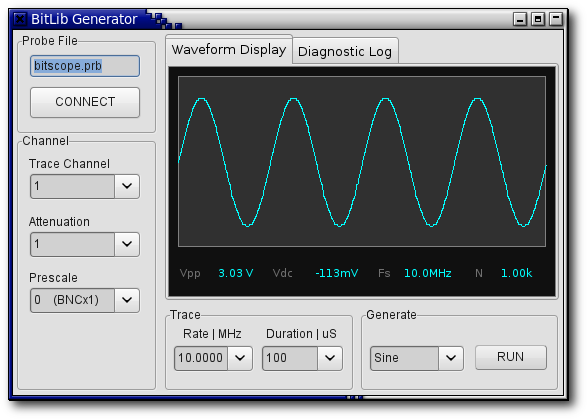Viewport: 587px width, 419px height.
Task: Click the Prescale 0 (BNCx1) value
Action: tap(72, 300)
